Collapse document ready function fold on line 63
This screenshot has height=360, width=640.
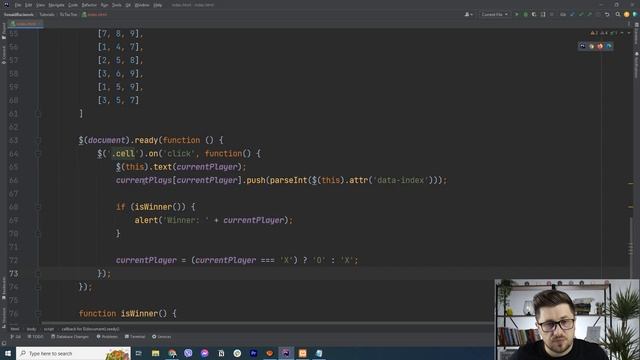(x=38, y=140)
